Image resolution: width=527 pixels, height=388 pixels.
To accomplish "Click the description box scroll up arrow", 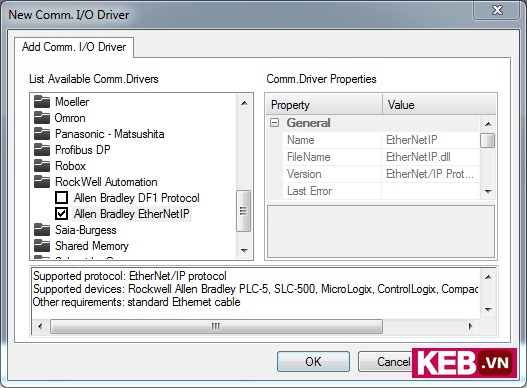I will (x=488, y=277).
